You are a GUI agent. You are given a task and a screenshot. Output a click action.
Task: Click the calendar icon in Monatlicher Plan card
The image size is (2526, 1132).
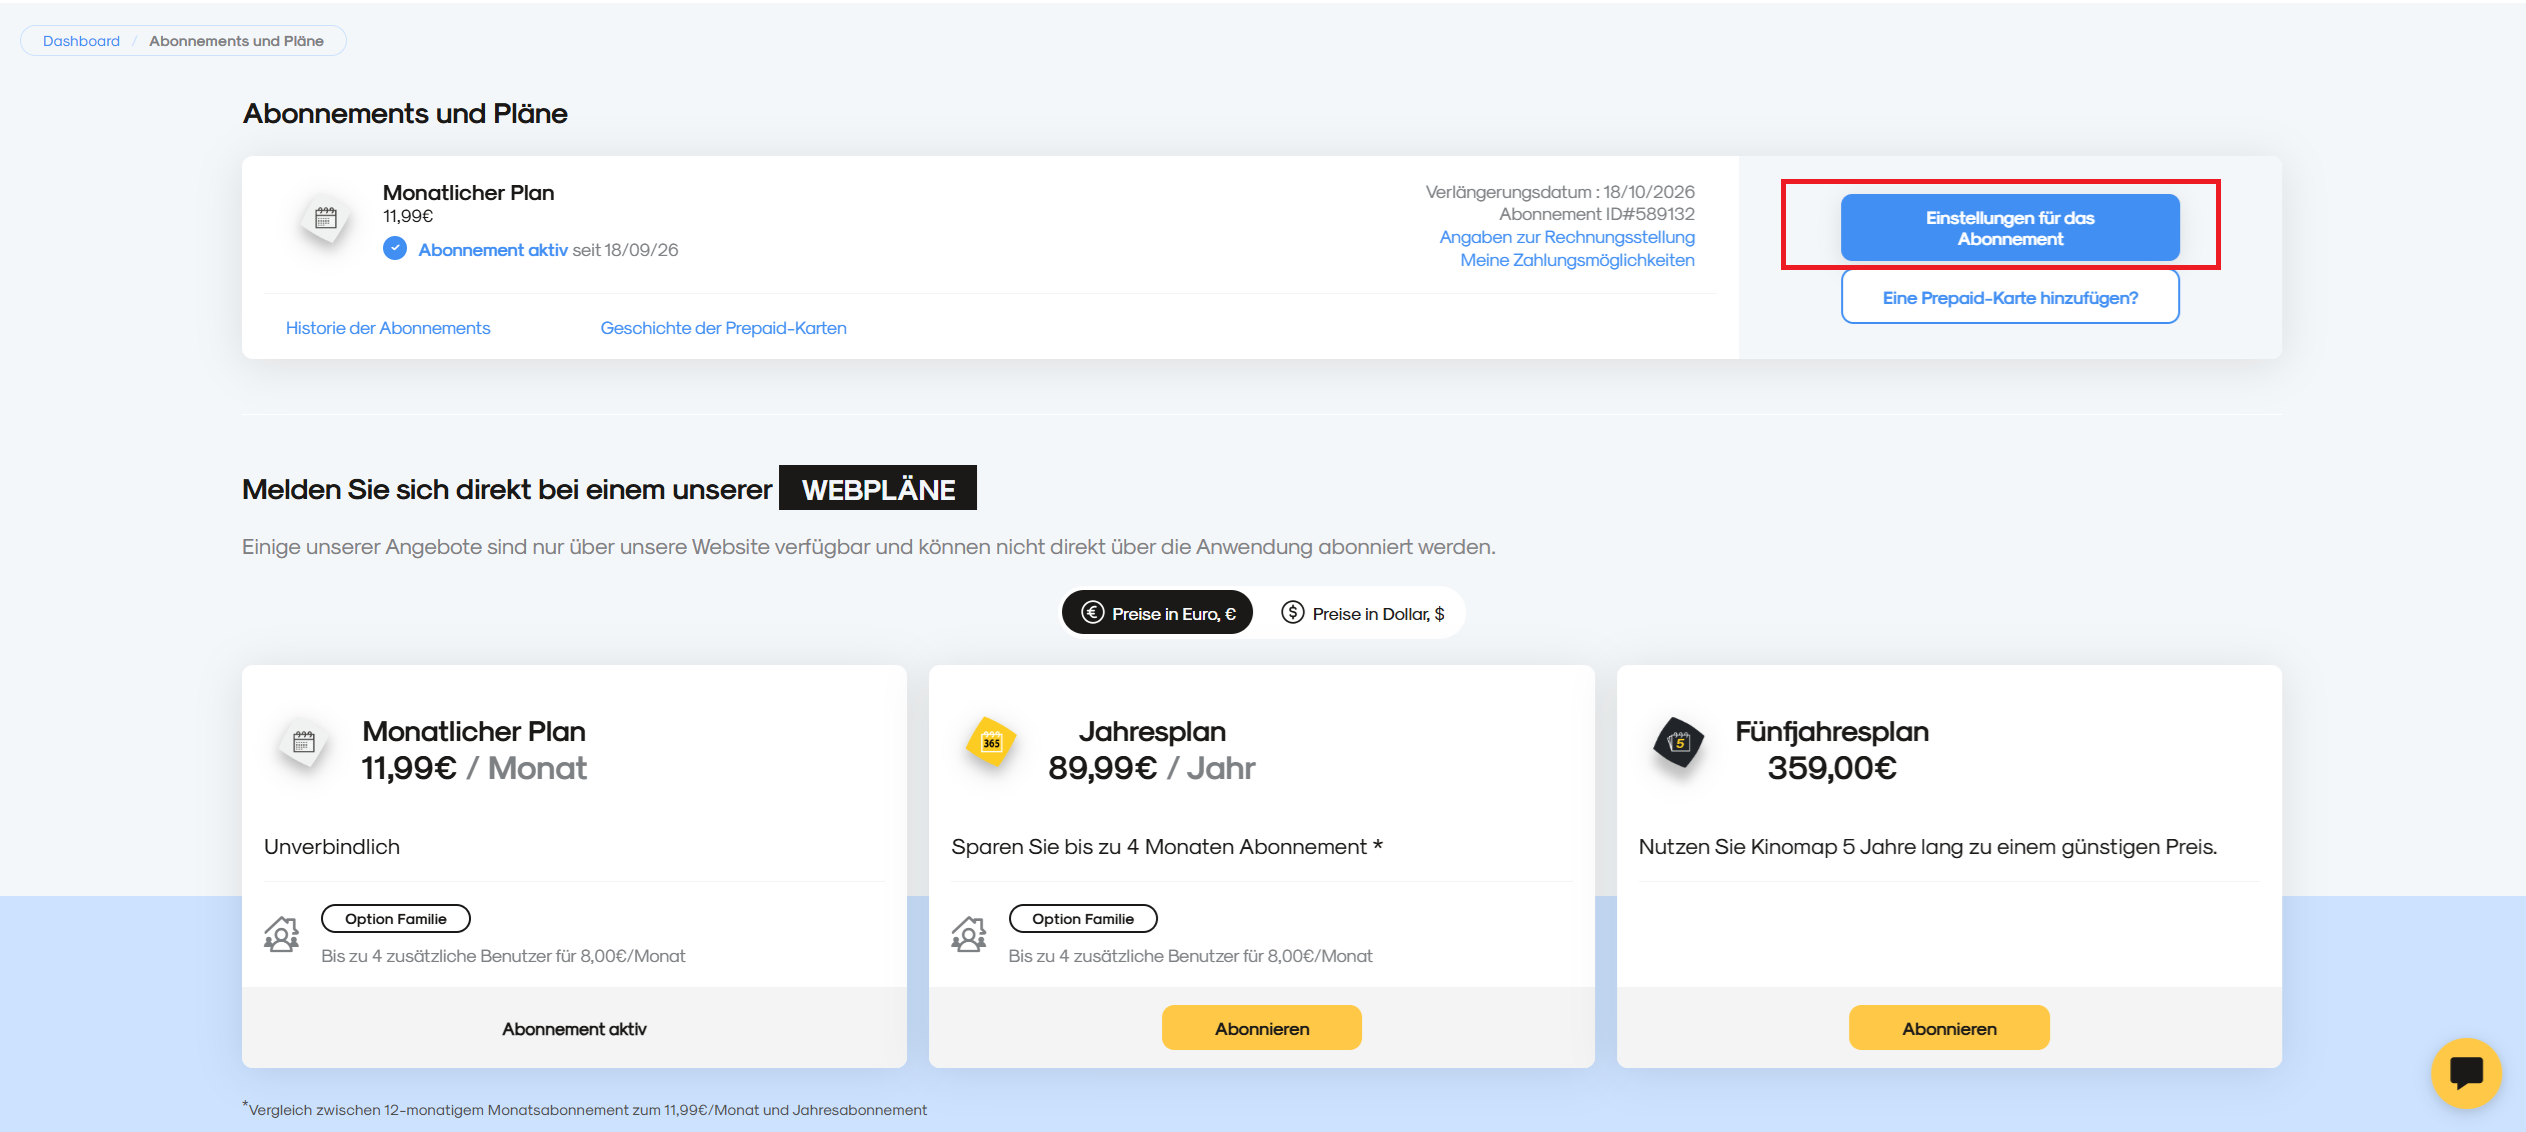pyautogui.click(x=304, y=742)
